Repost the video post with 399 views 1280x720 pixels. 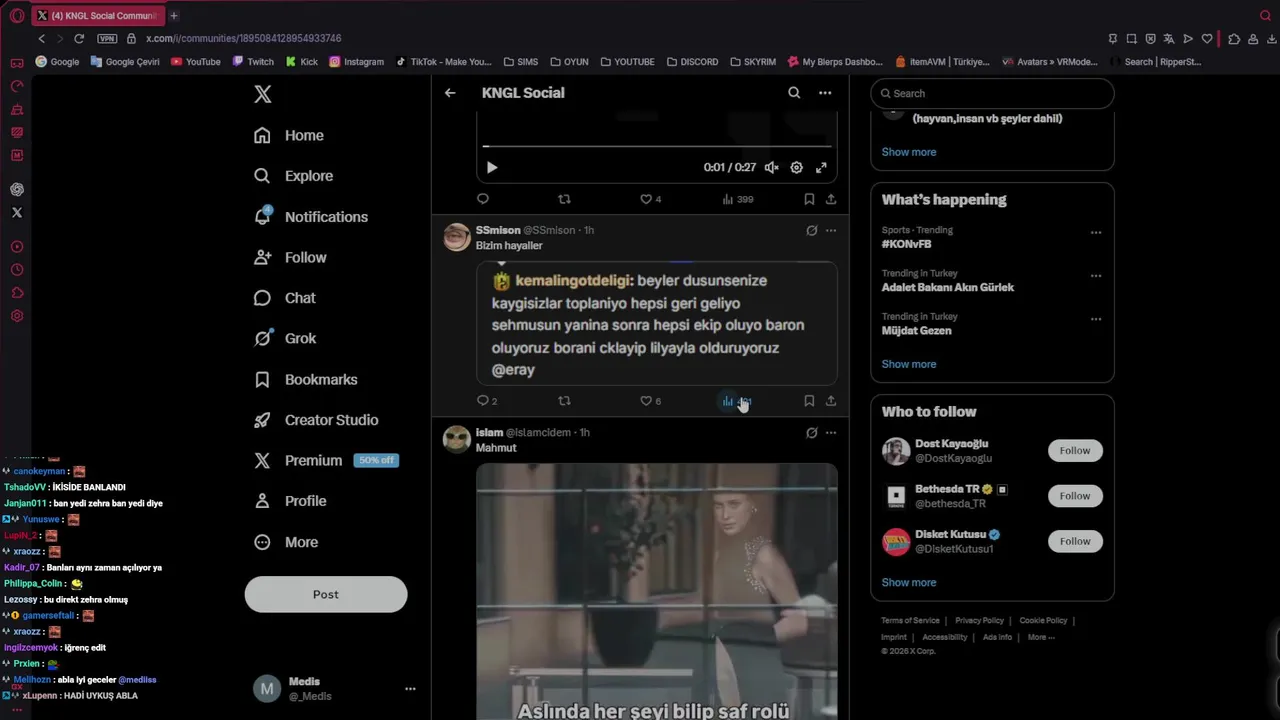point(564,199)
